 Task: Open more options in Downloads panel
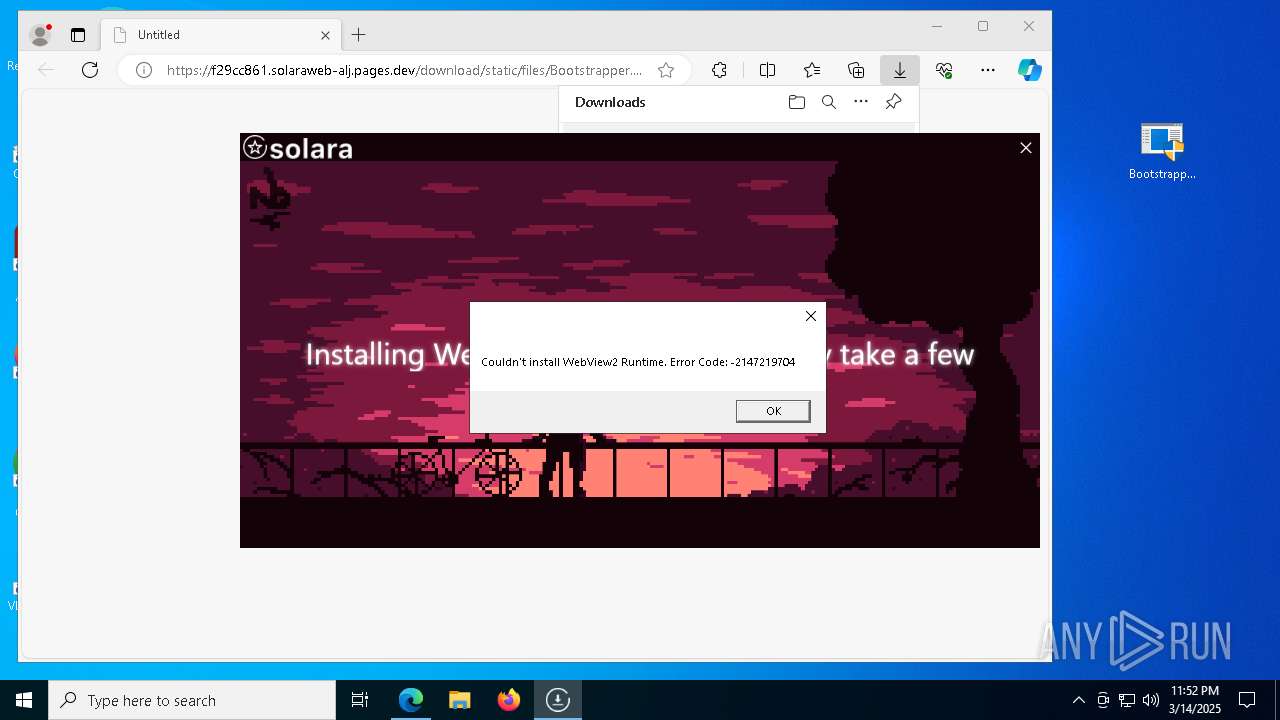861,102
